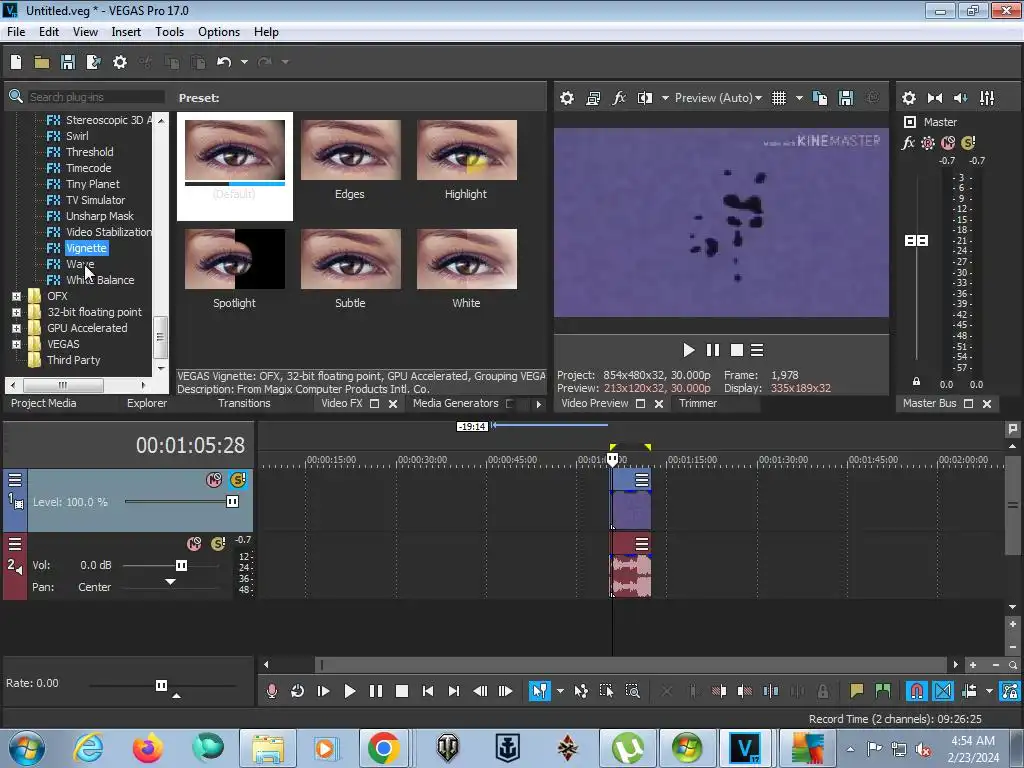Open the Preview (Auto) quality dropdown
The image size is (1024, 768).
point(718,98)
